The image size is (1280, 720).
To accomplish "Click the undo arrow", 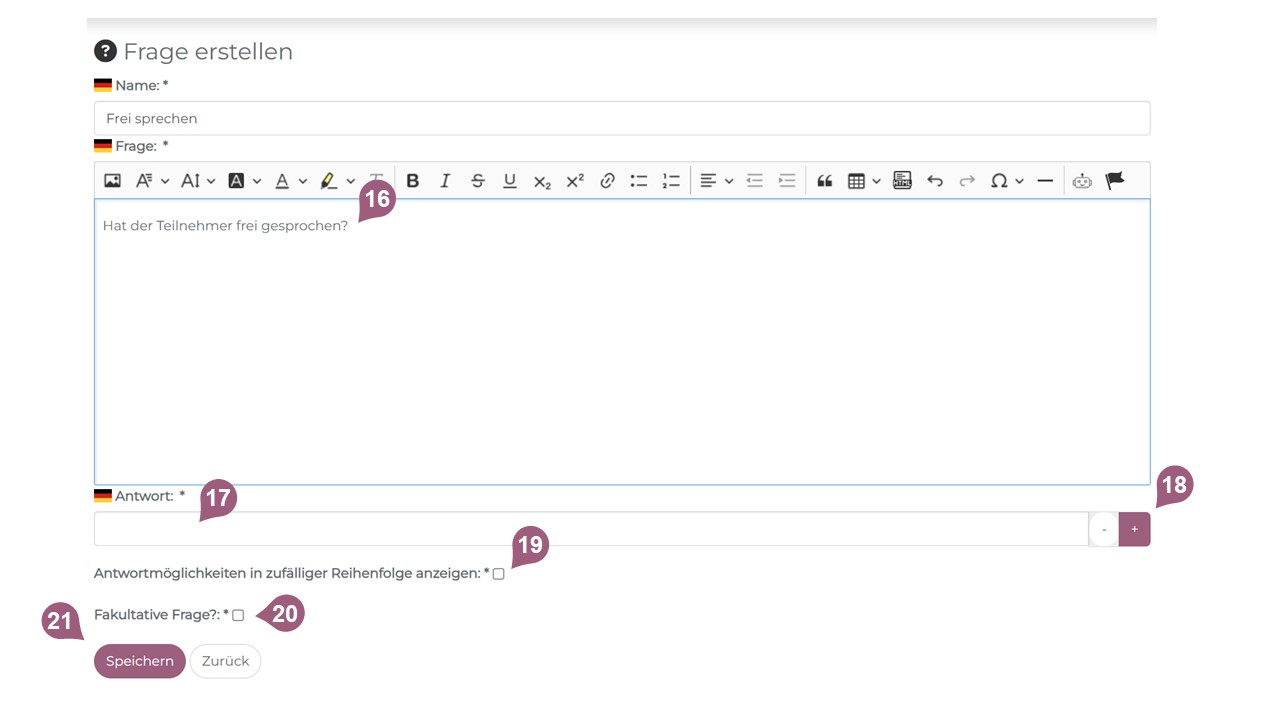I will (x=935, y=181).
